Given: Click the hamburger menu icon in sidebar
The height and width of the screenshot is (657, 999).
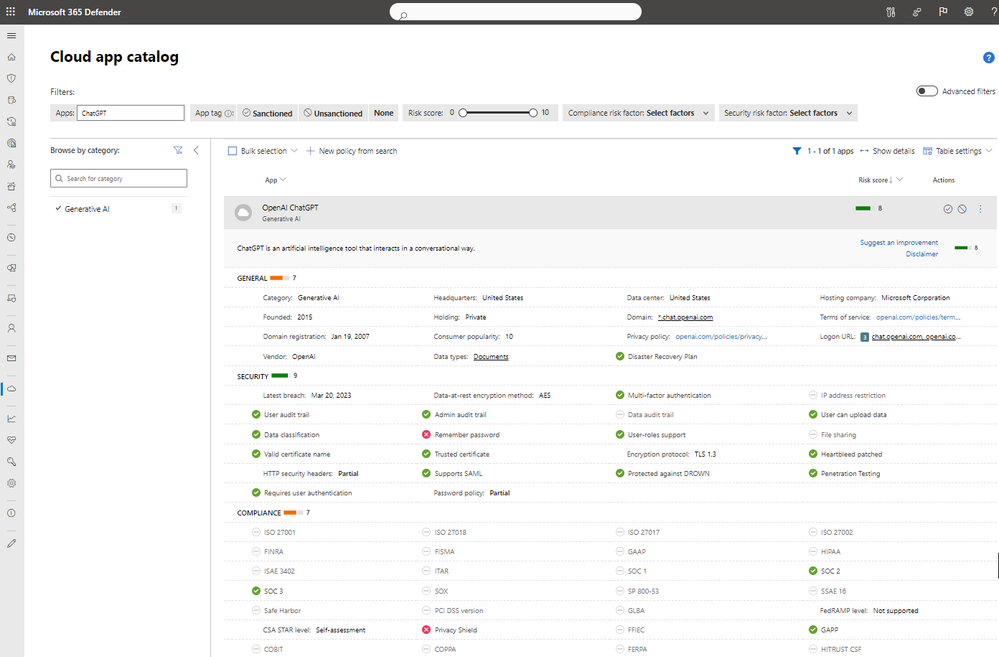Looking at the screenshot, I should tap(11, 36).
